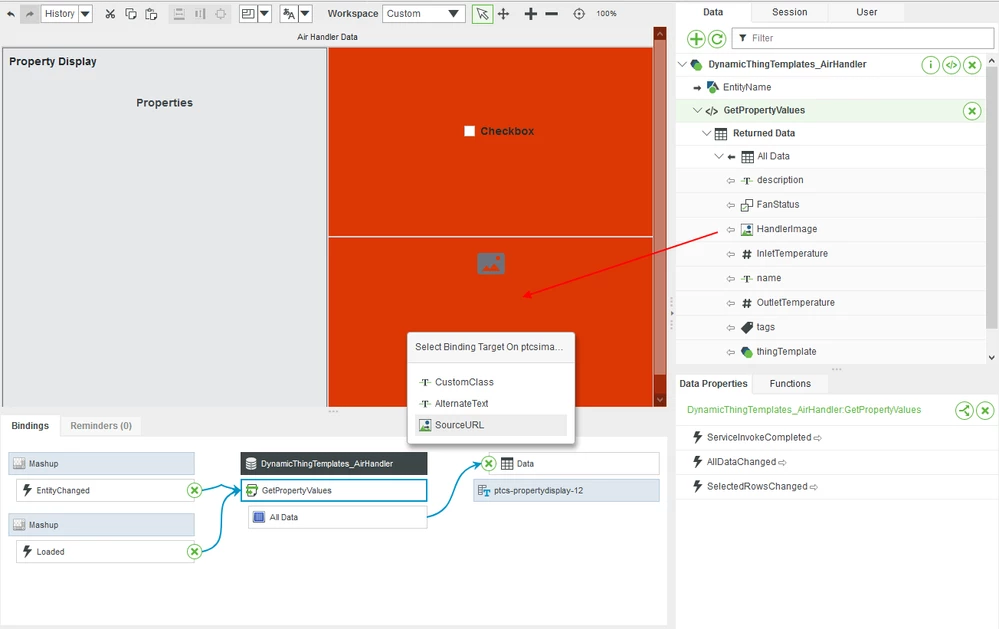The height and width of the screenshot is (629, 999).
Task: Click the localization language icon
Action: [289, 13]
